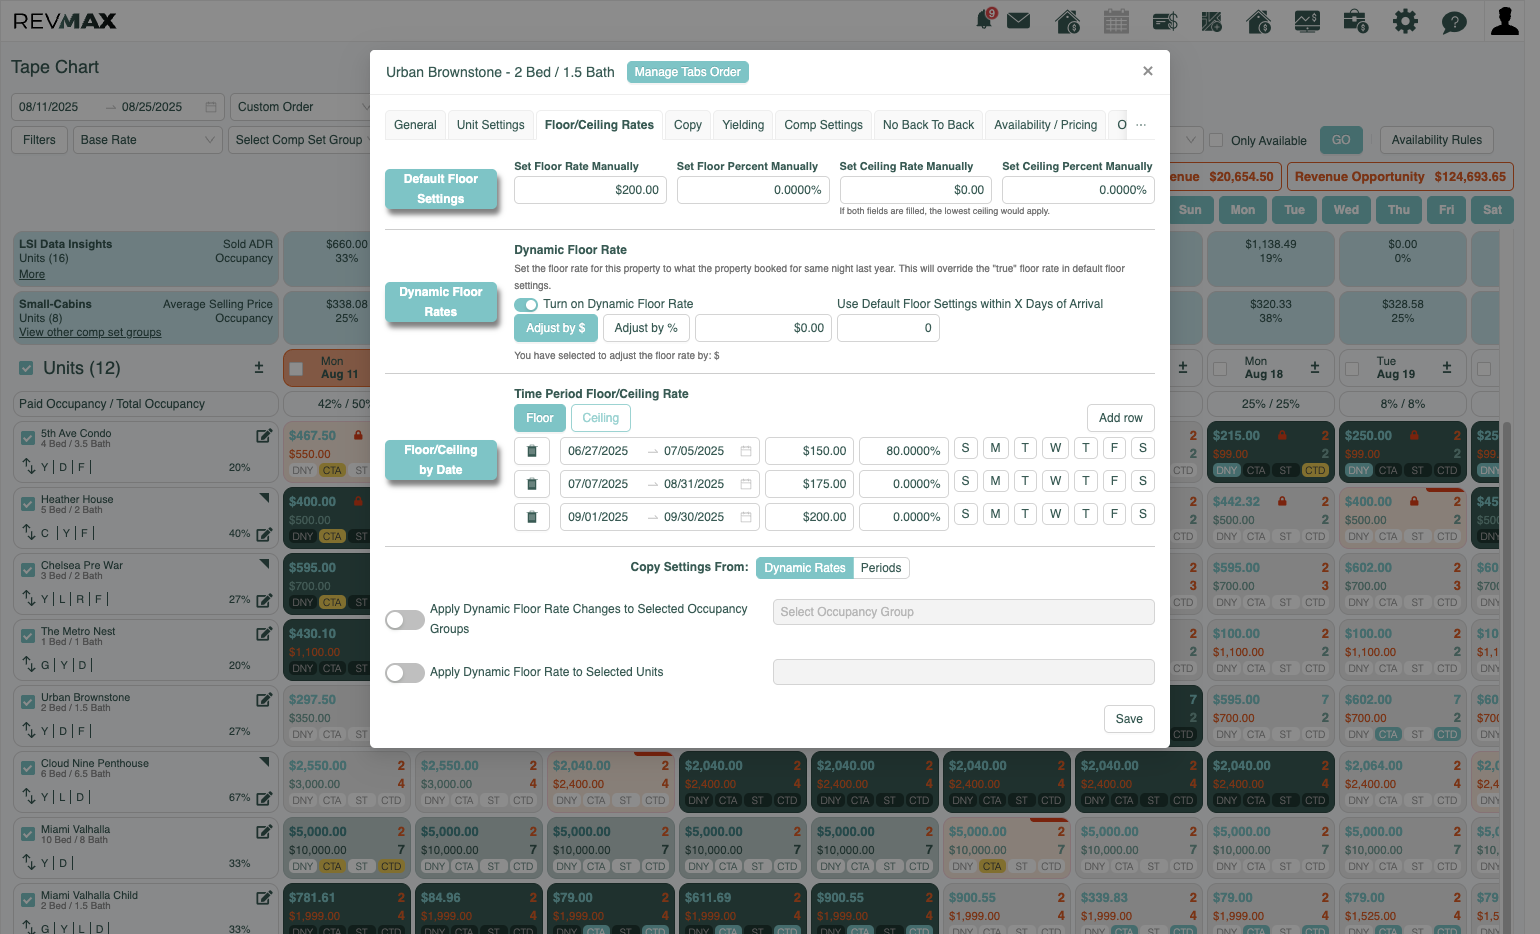Screen dimensions: 1540x934
Task: Close the Urban Brownstone dialog
Action: [1148, 71]
